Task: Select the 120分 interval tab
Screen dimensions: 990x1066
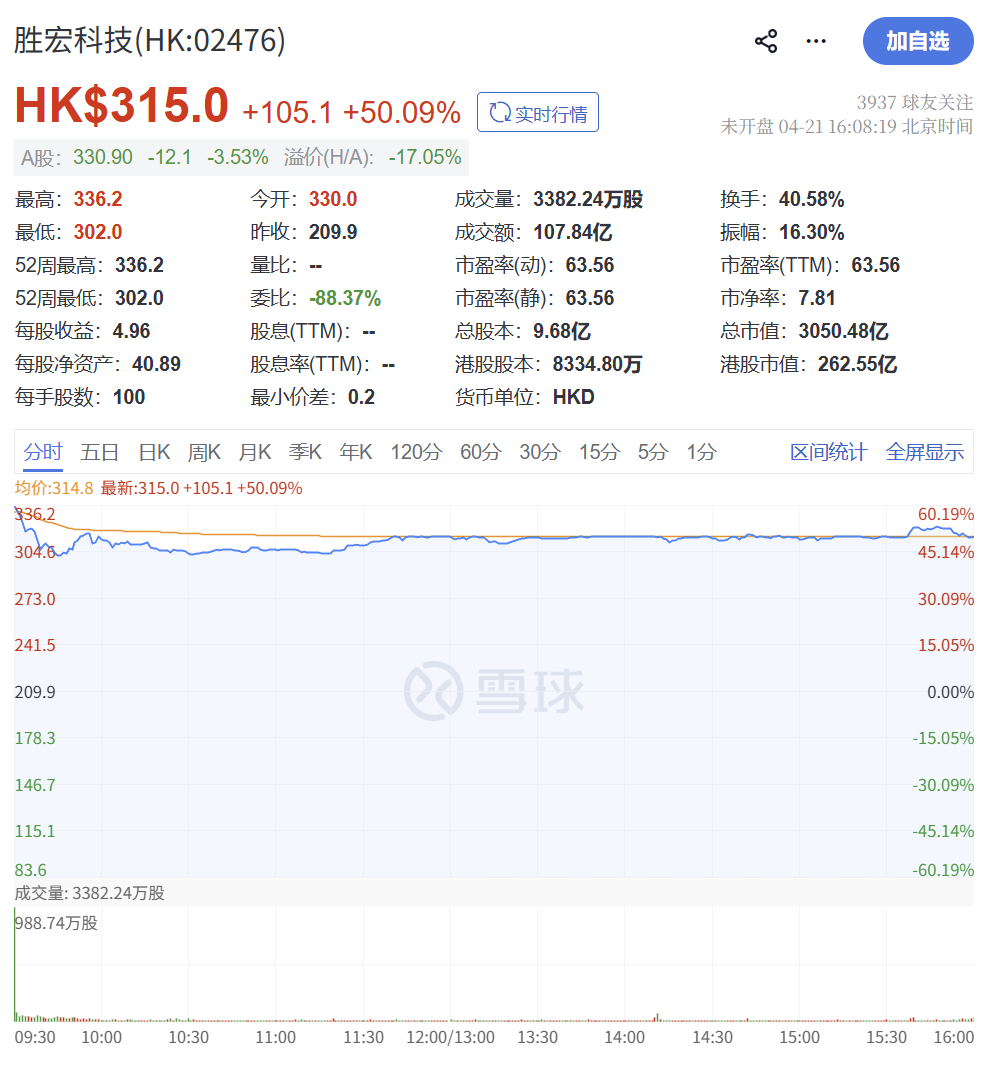Action: coord(416,452)
